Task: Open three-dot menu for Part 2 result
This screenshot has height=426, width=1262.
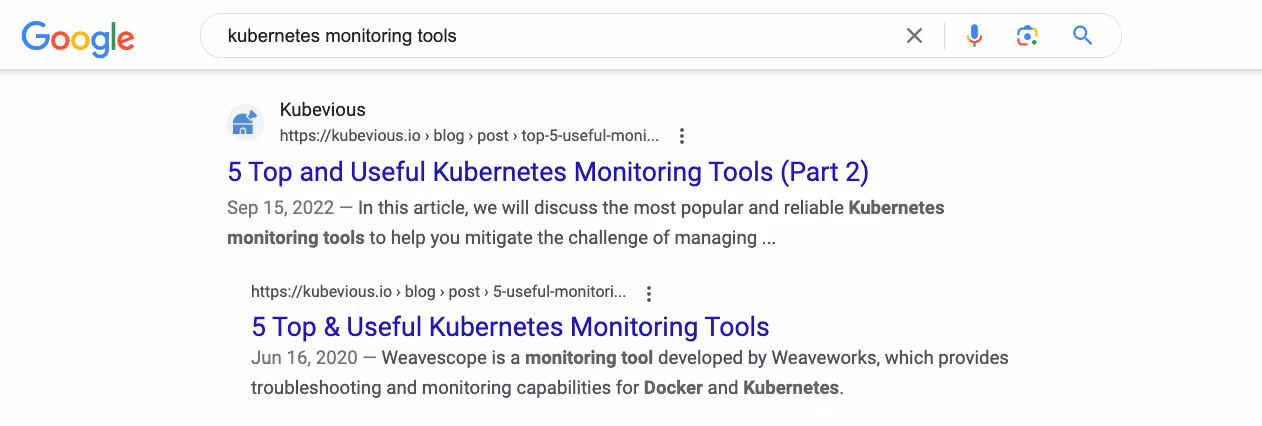Action: pos(681,136)
